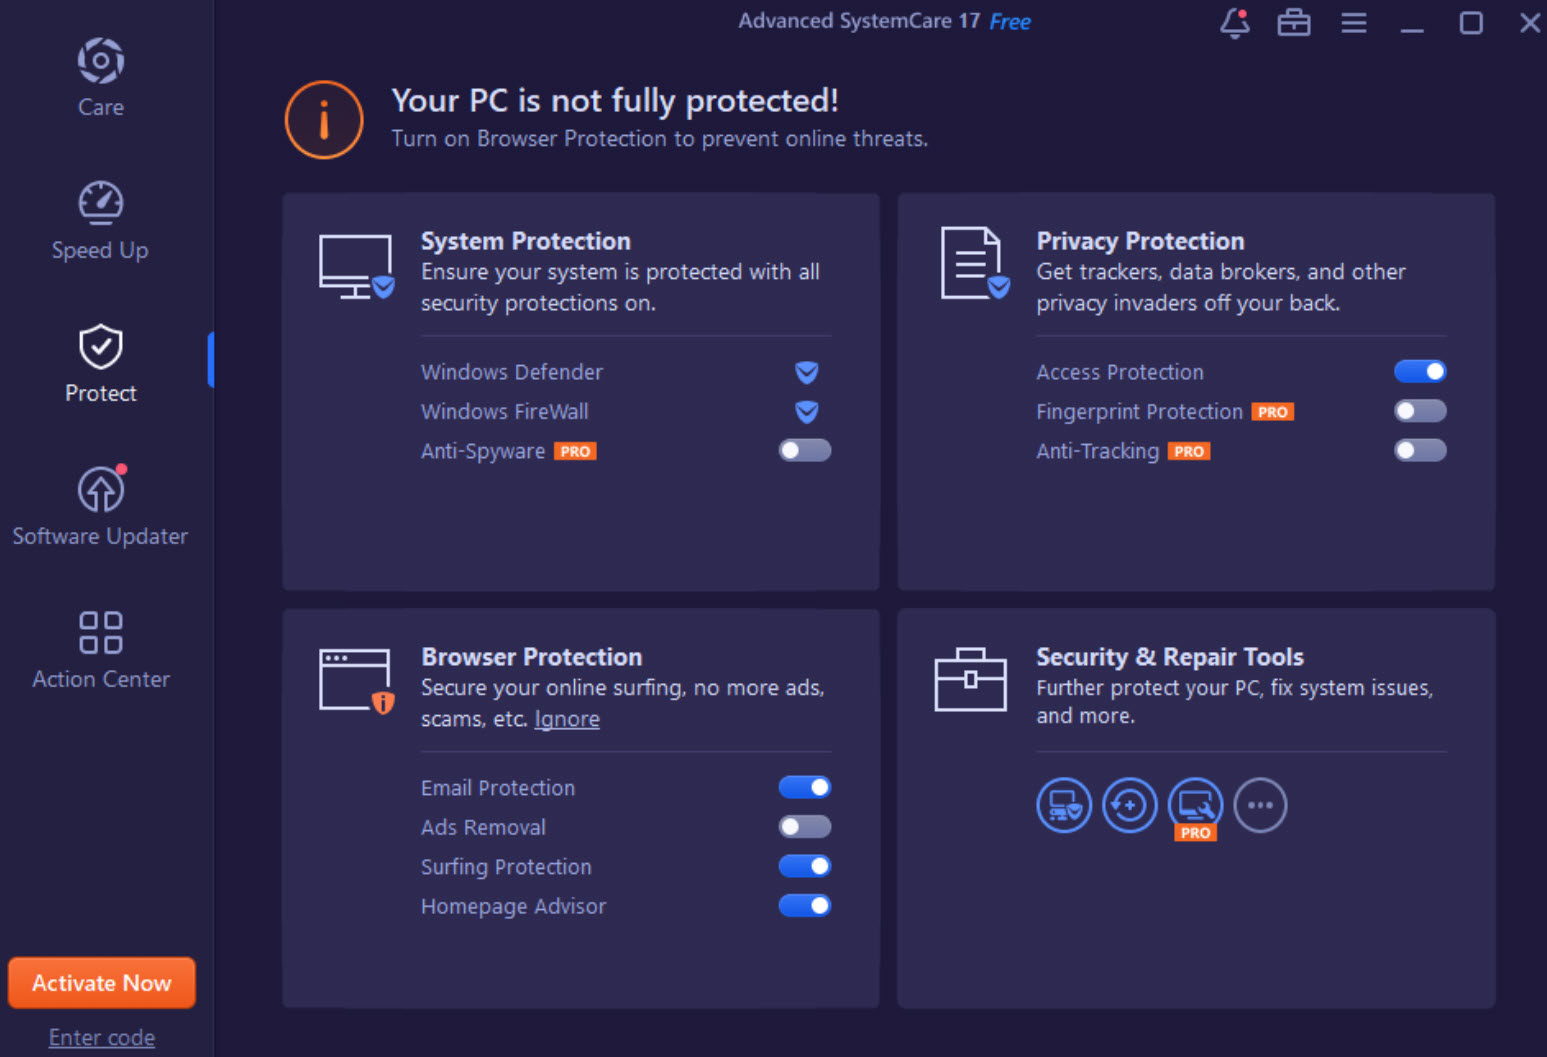Show more security tools via ellipsis icon
1547x1057 pixels.
pyautogui.click(x=1260, y=805)
